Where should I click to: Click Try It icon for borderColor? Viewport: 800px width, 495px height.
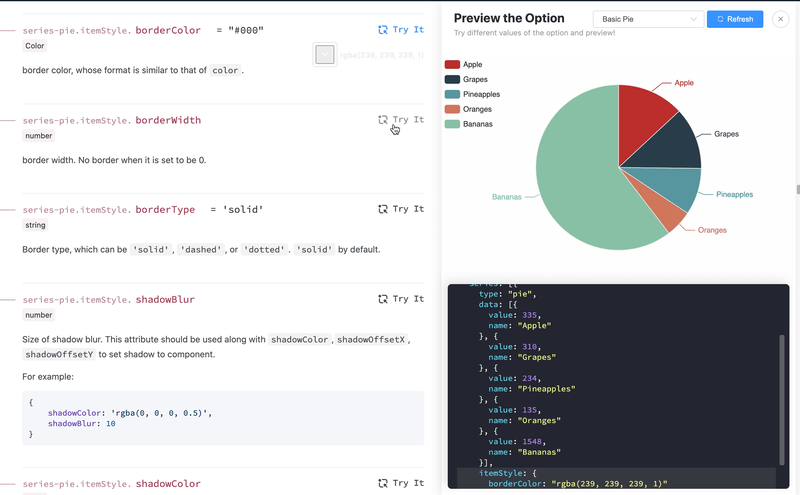tap(383, 30)
